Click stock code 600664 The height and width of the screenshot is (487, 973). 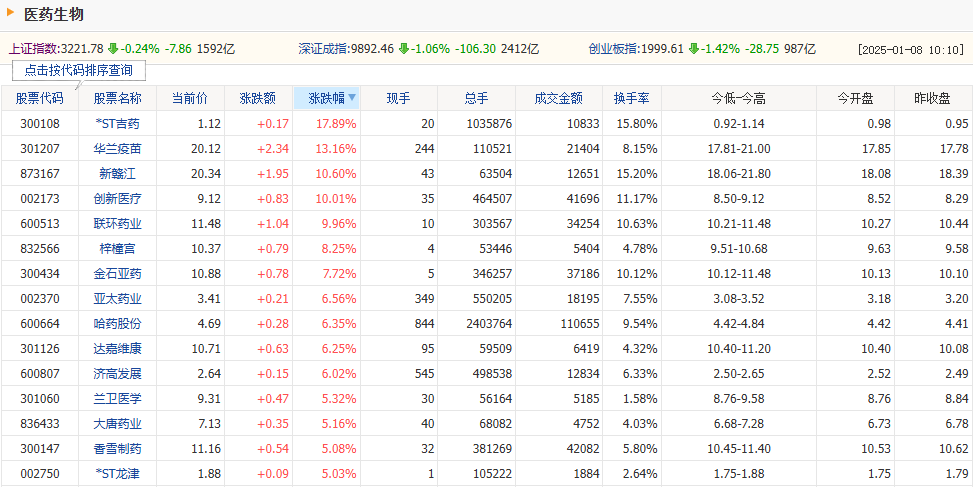pyautogui.click(x=40, y=324)
